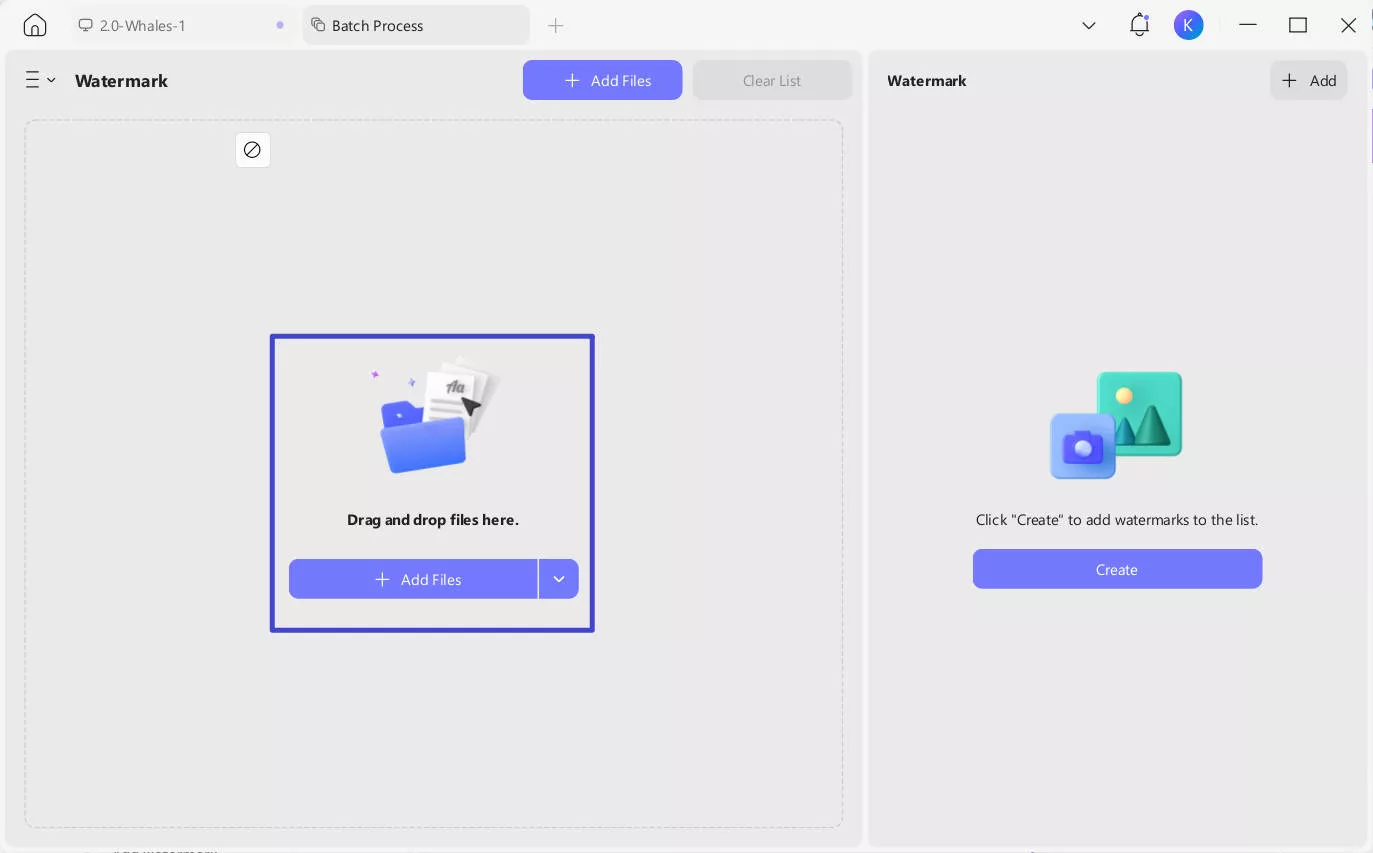Image resolution: width=1373 pixels, height=853 pixels.
Task: Click the prohibited circle-slash icon
Action: [253, 150]
